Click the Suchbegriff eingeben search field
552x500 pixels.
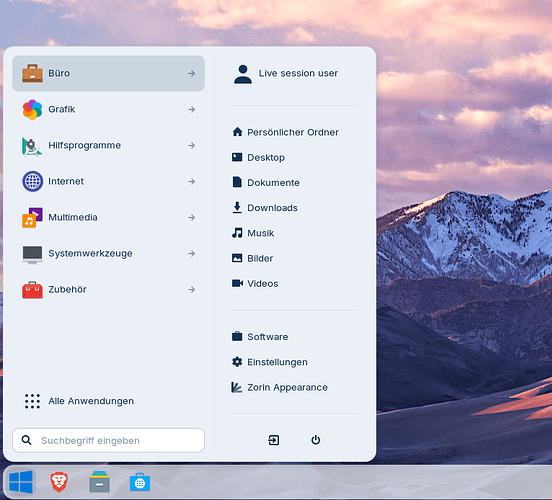[108, 440]
